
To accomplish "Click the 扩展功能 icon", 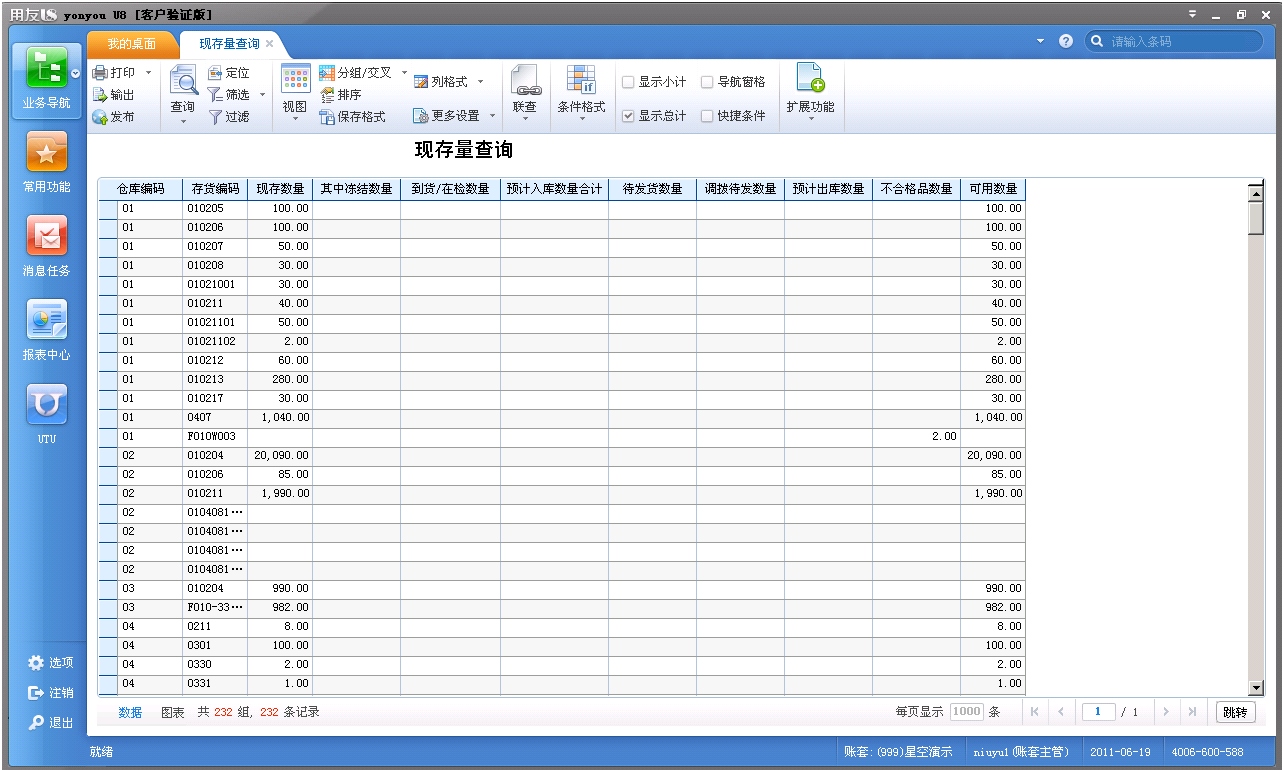I will (809, 78).
